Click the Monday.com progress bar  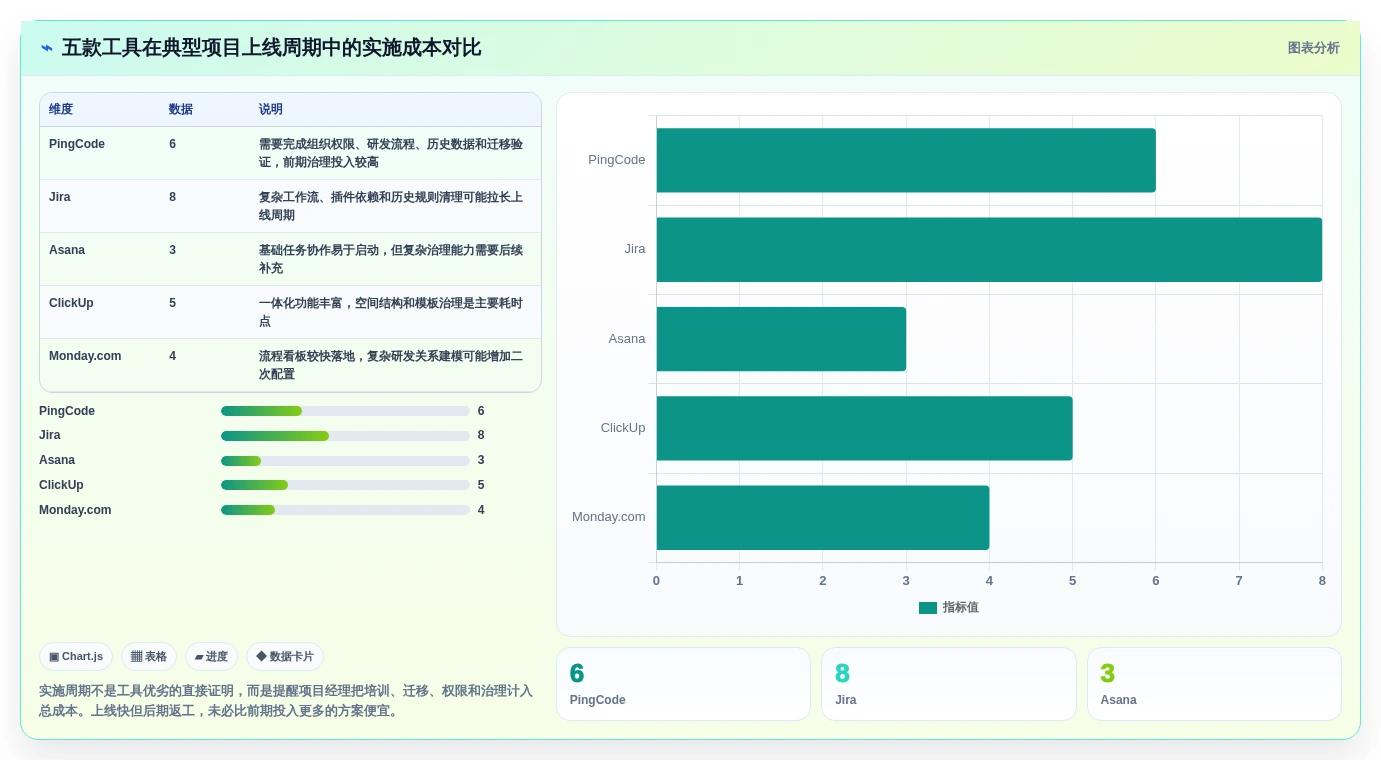point(345,510)
